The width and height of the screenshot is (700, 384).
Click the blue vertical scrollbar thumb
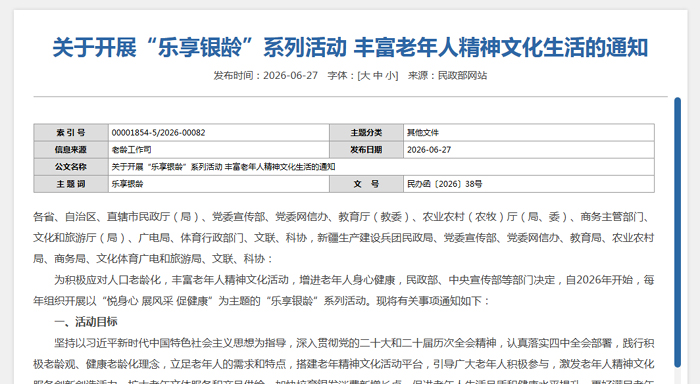(x=677, y=232)
